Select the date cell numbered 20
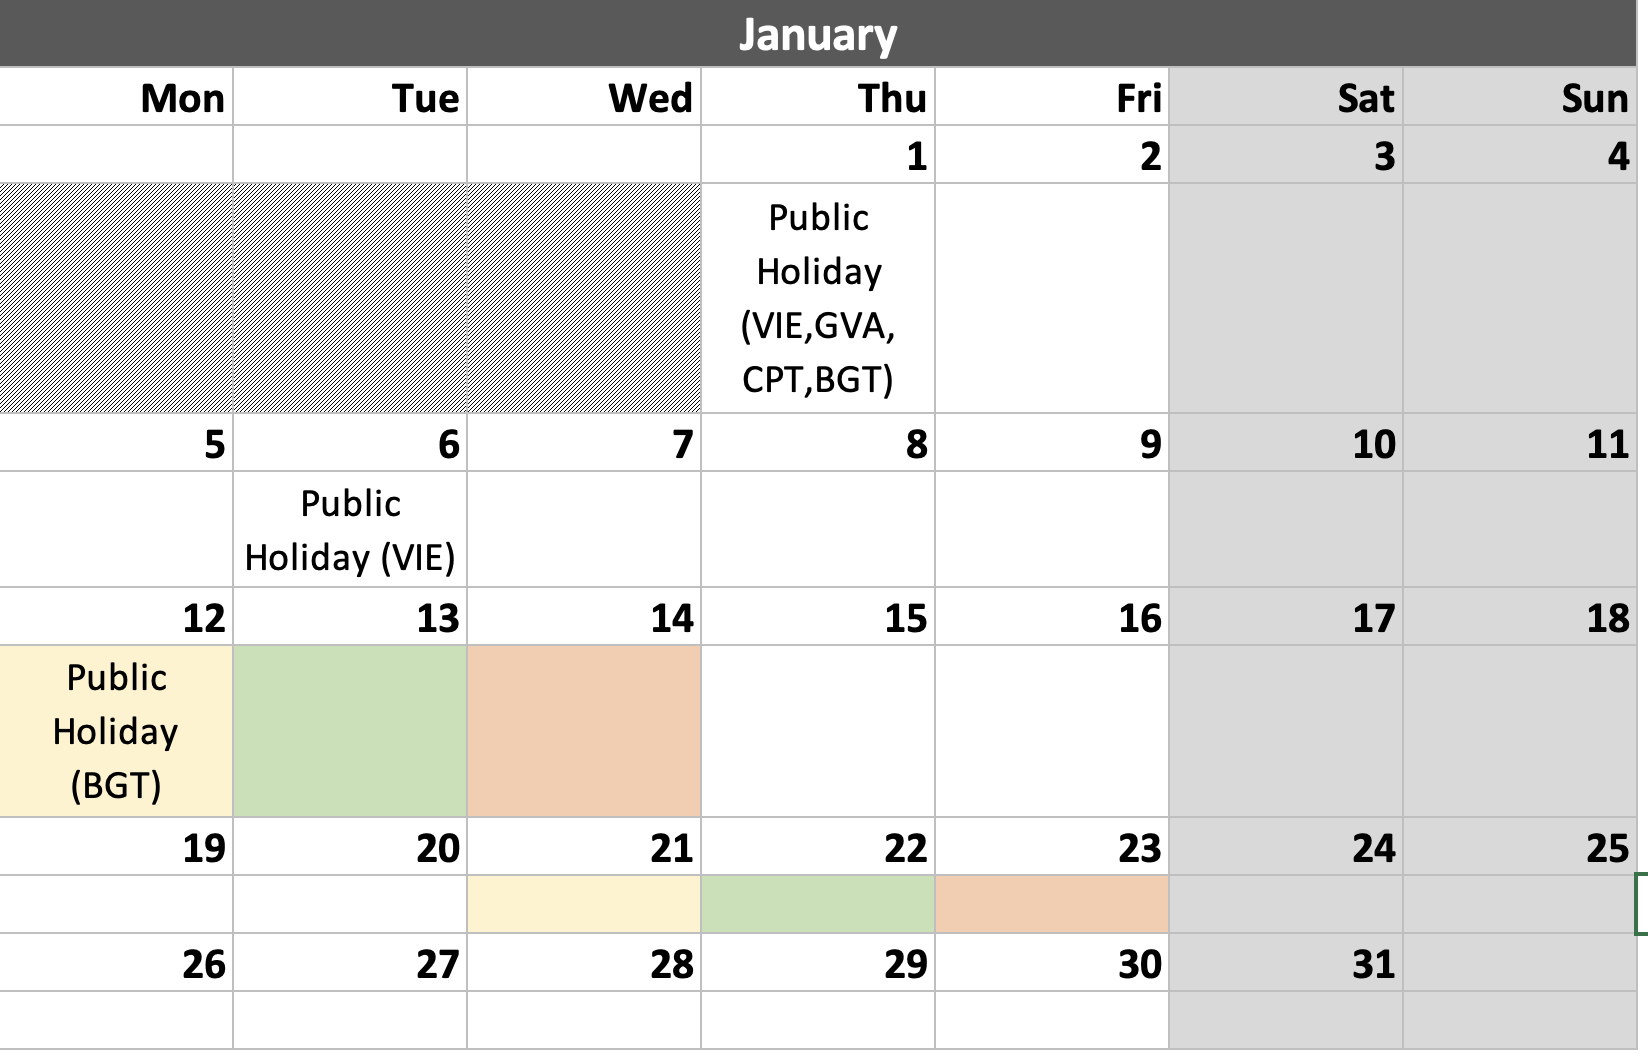Viewport: 1648px width, 1056px height. pos(350,847)
